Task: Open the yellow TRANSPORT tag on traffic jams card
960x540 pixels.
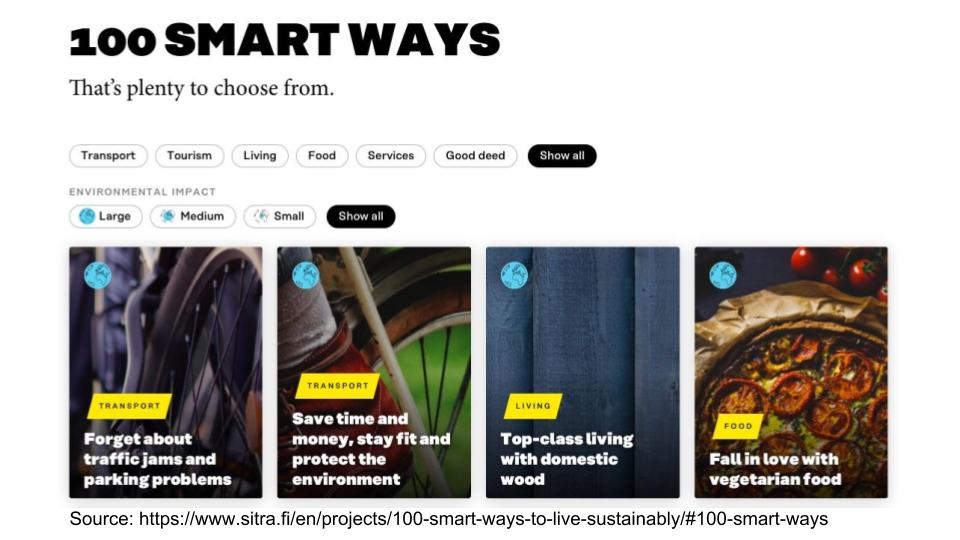Action: [129, 406]
